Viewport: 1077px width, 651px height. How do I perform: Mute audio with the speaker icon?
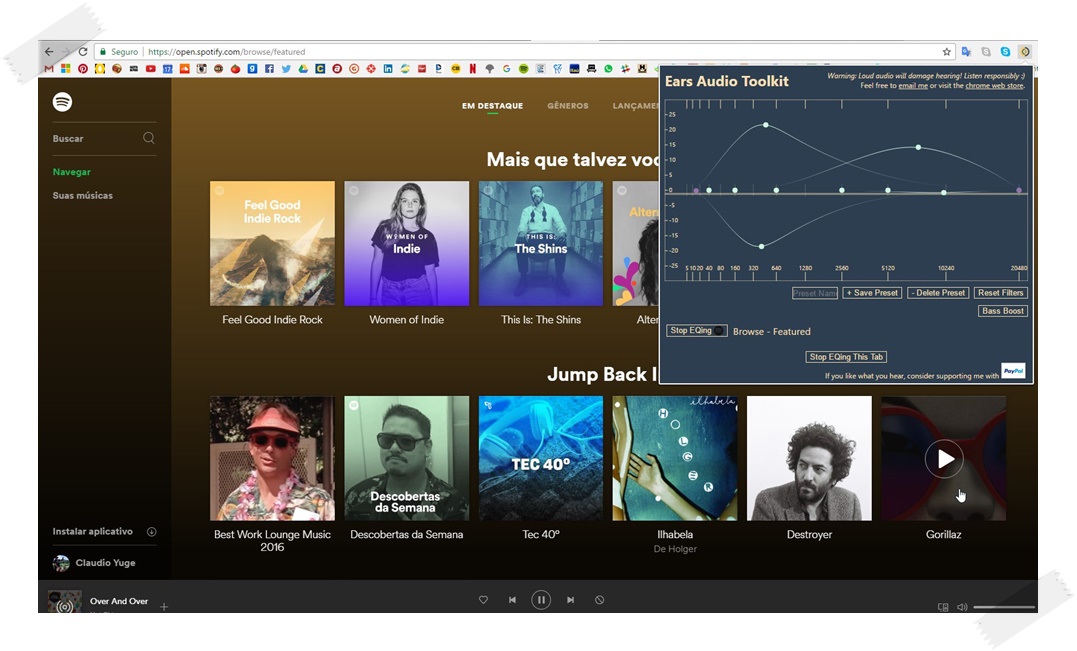962,607
